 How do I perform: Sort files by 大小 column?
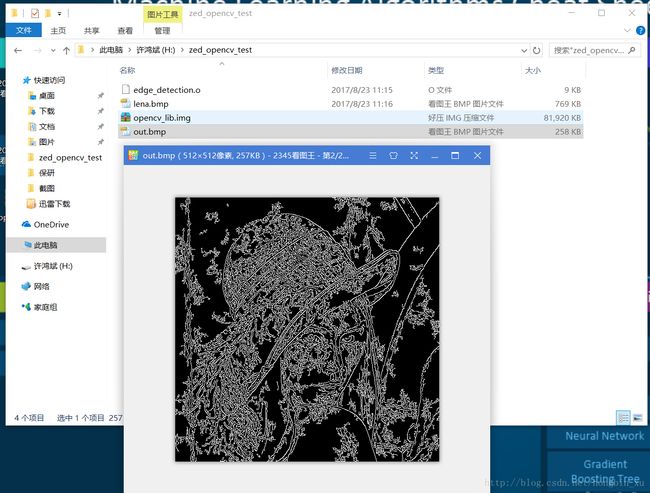533,70
